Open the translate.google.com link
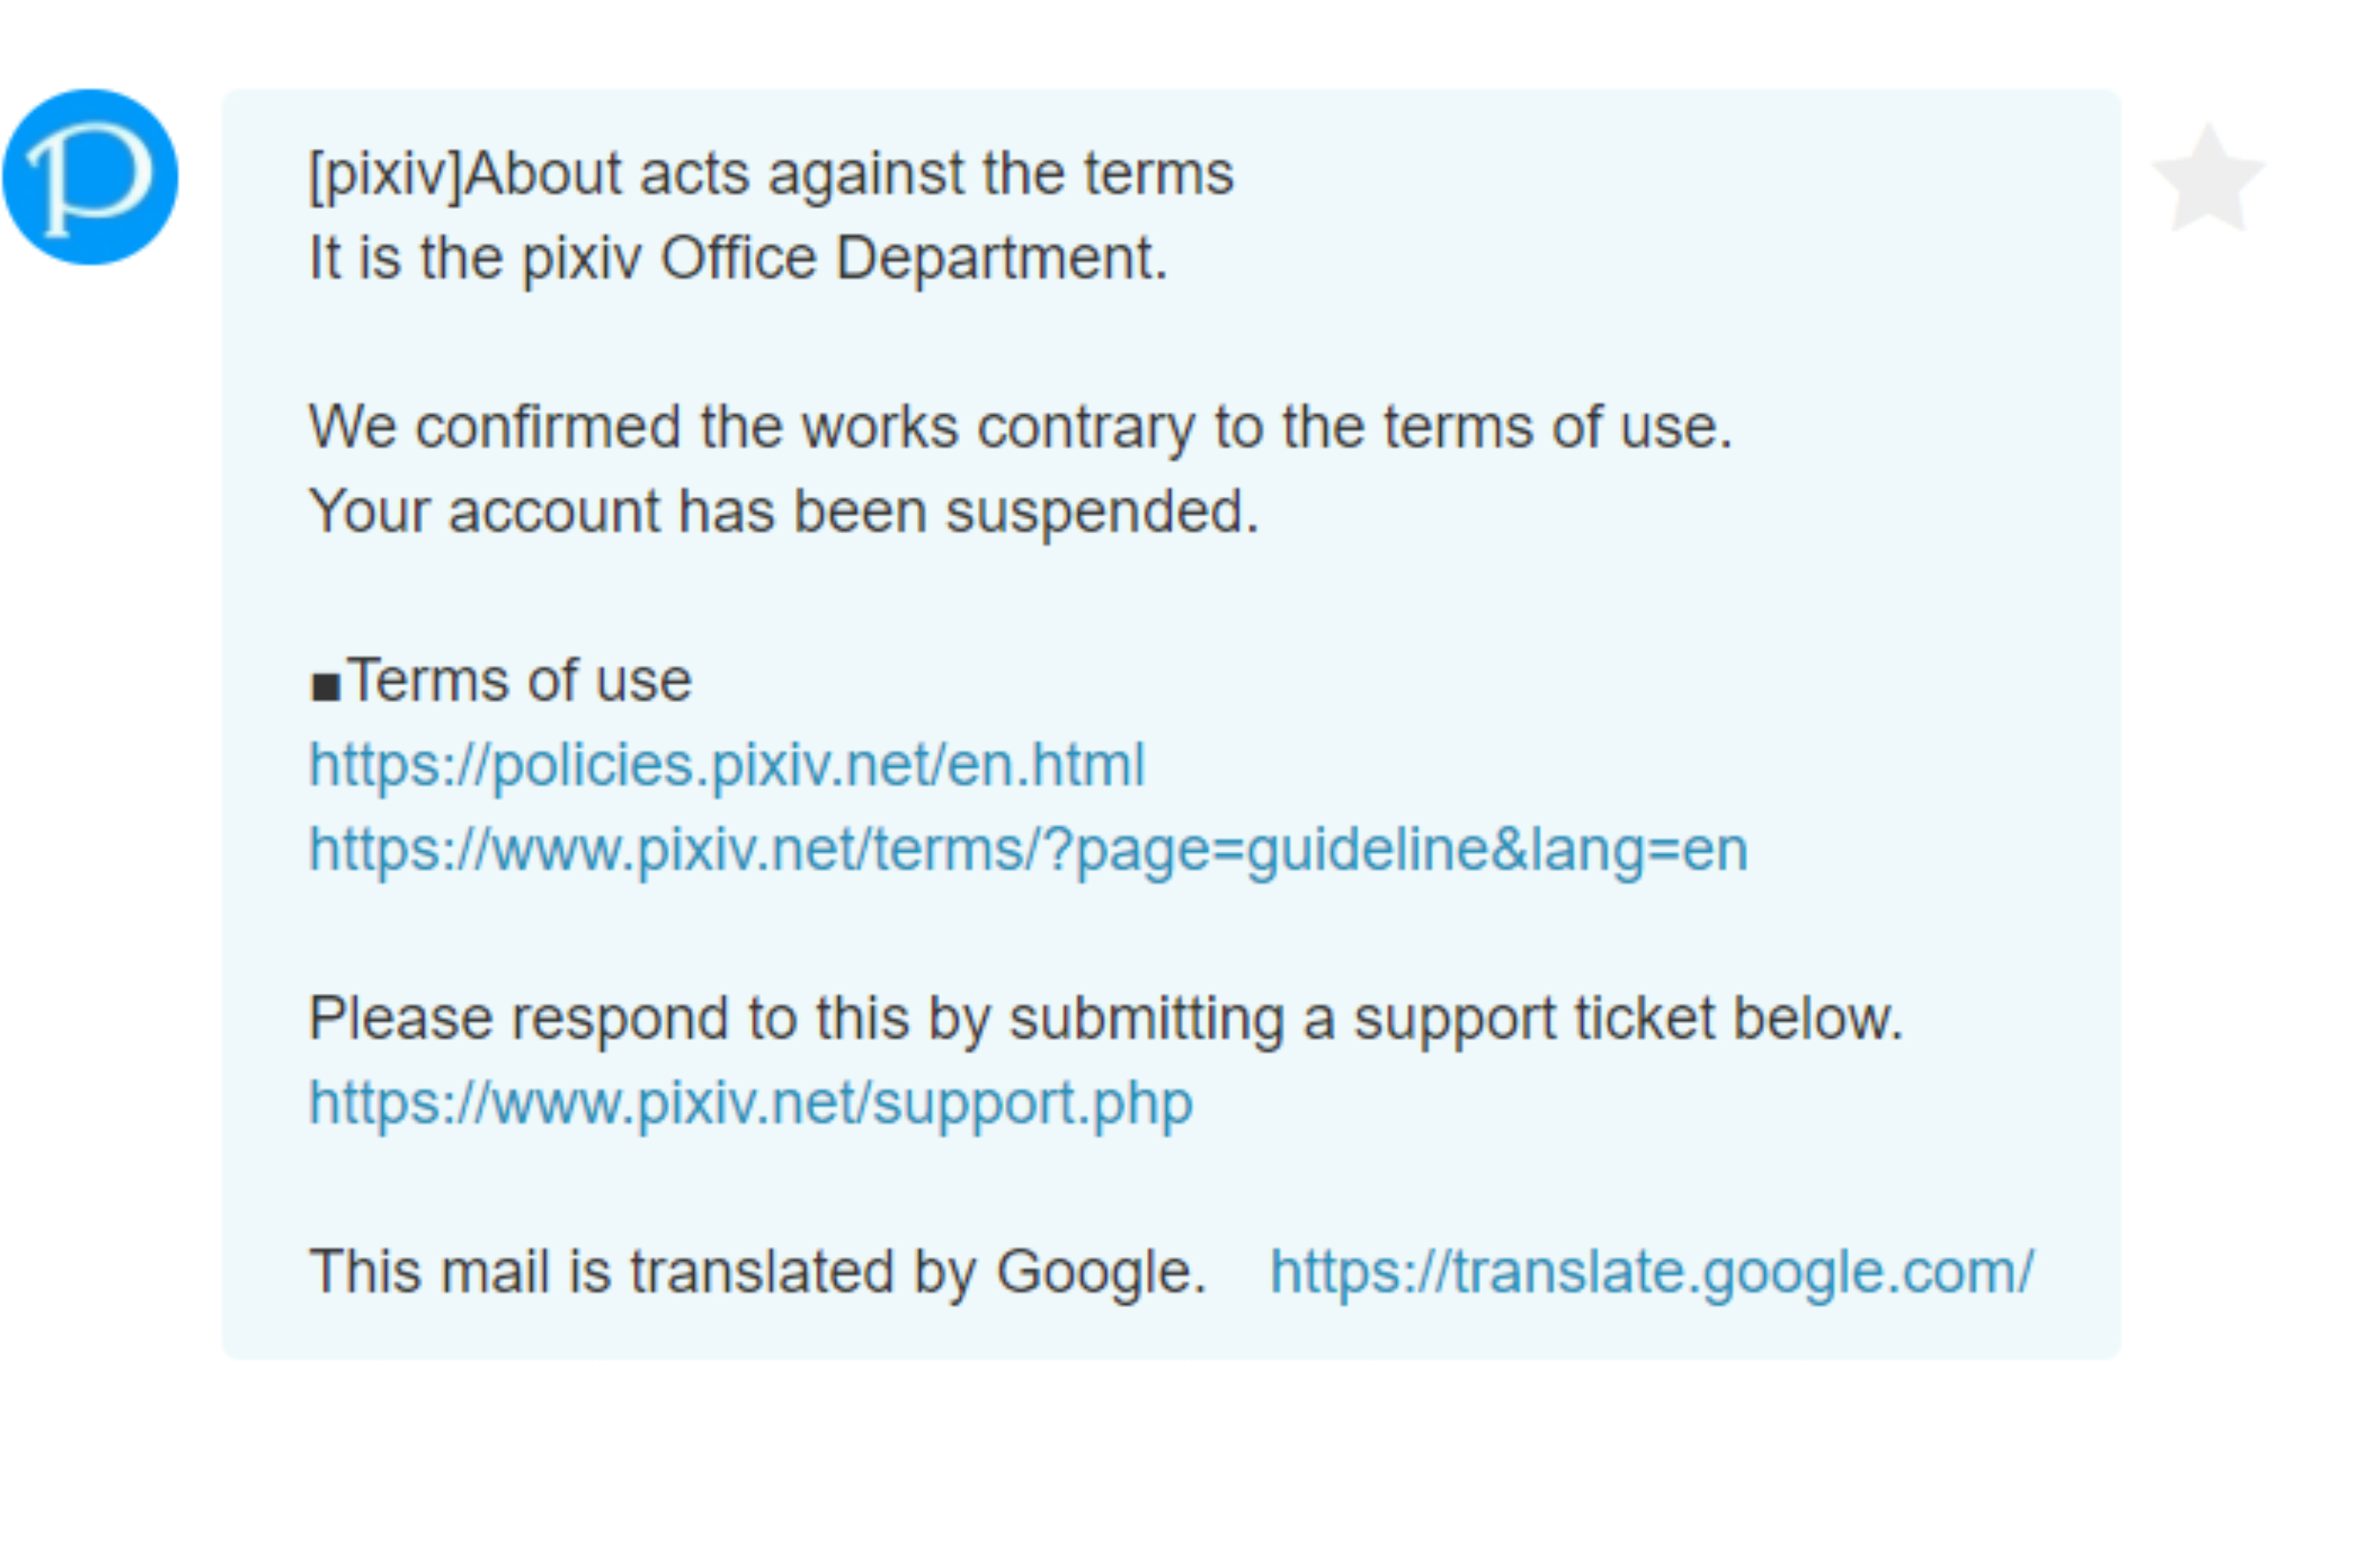2380x1546 pixels. [1651, 1272]
